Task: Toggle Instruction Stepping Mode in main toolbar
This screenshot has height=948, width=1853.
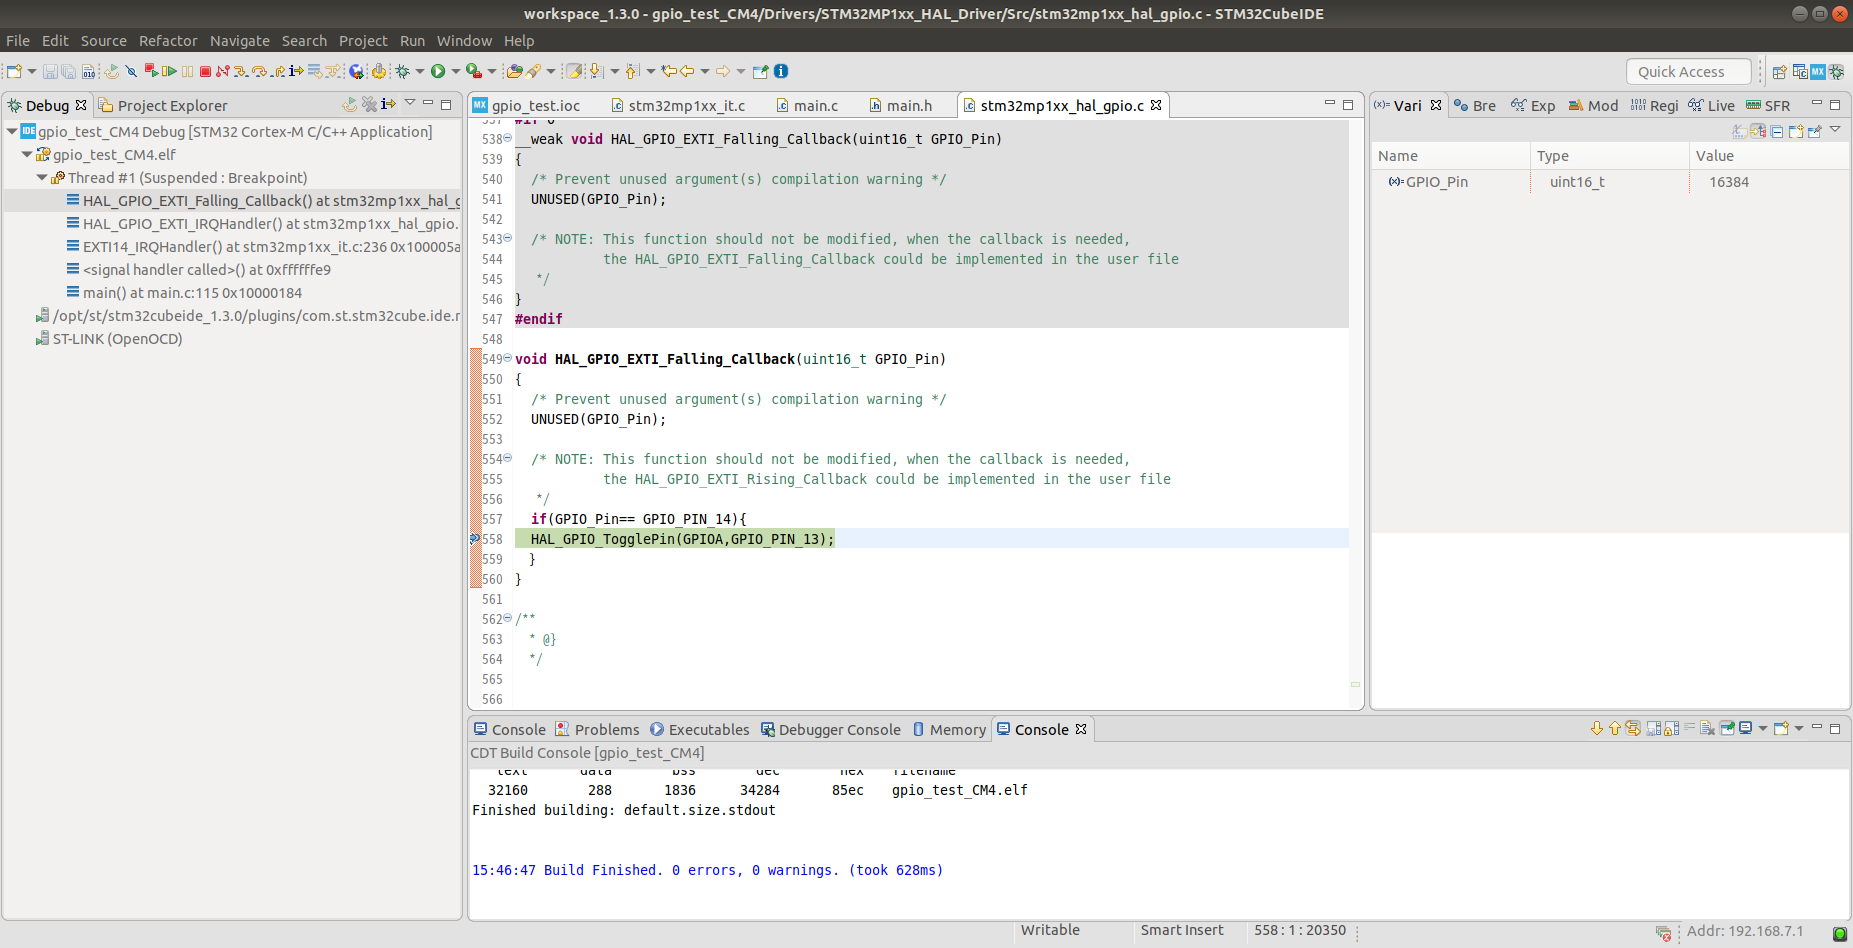Action: coord(296,71)
